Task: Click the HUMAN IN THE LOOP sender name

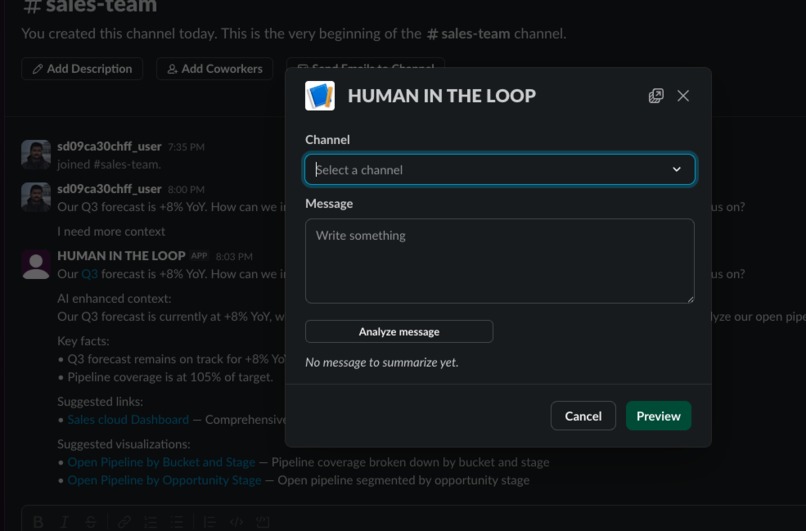Action: (x=121, y=255)
